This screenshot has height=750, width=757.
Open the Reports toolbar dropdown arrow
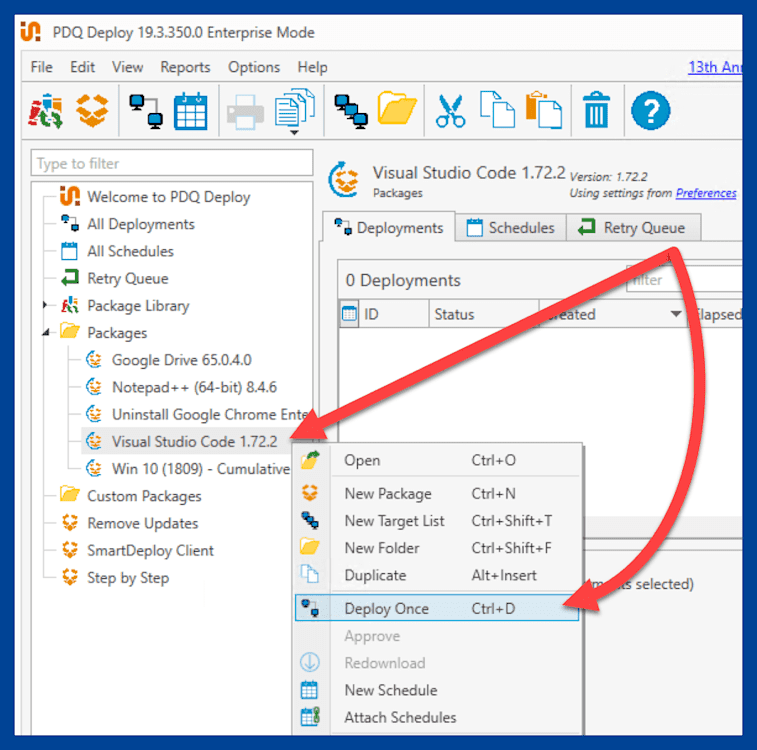coord(294,132)
